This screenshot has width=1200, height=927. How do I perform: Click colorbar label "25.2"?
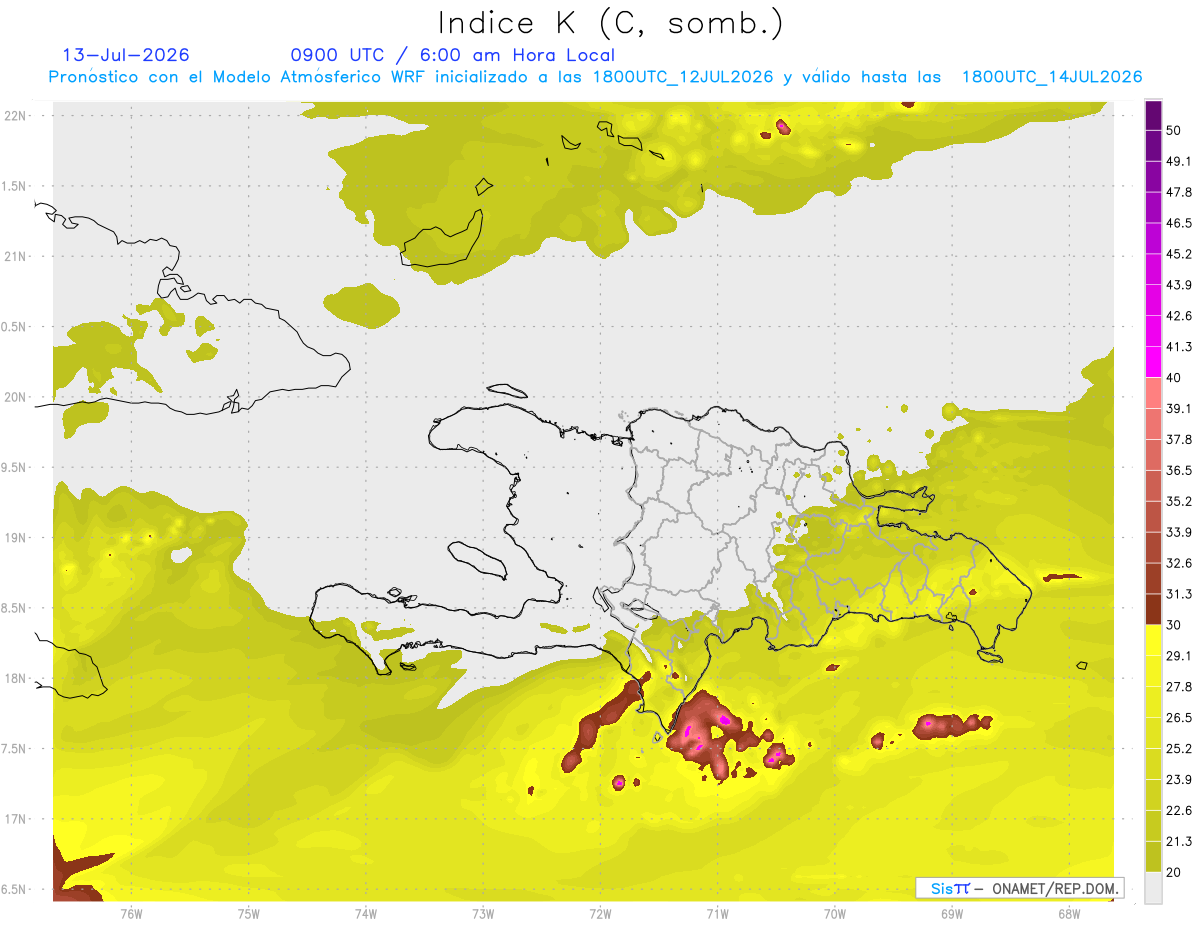(x=1179, y=749)
